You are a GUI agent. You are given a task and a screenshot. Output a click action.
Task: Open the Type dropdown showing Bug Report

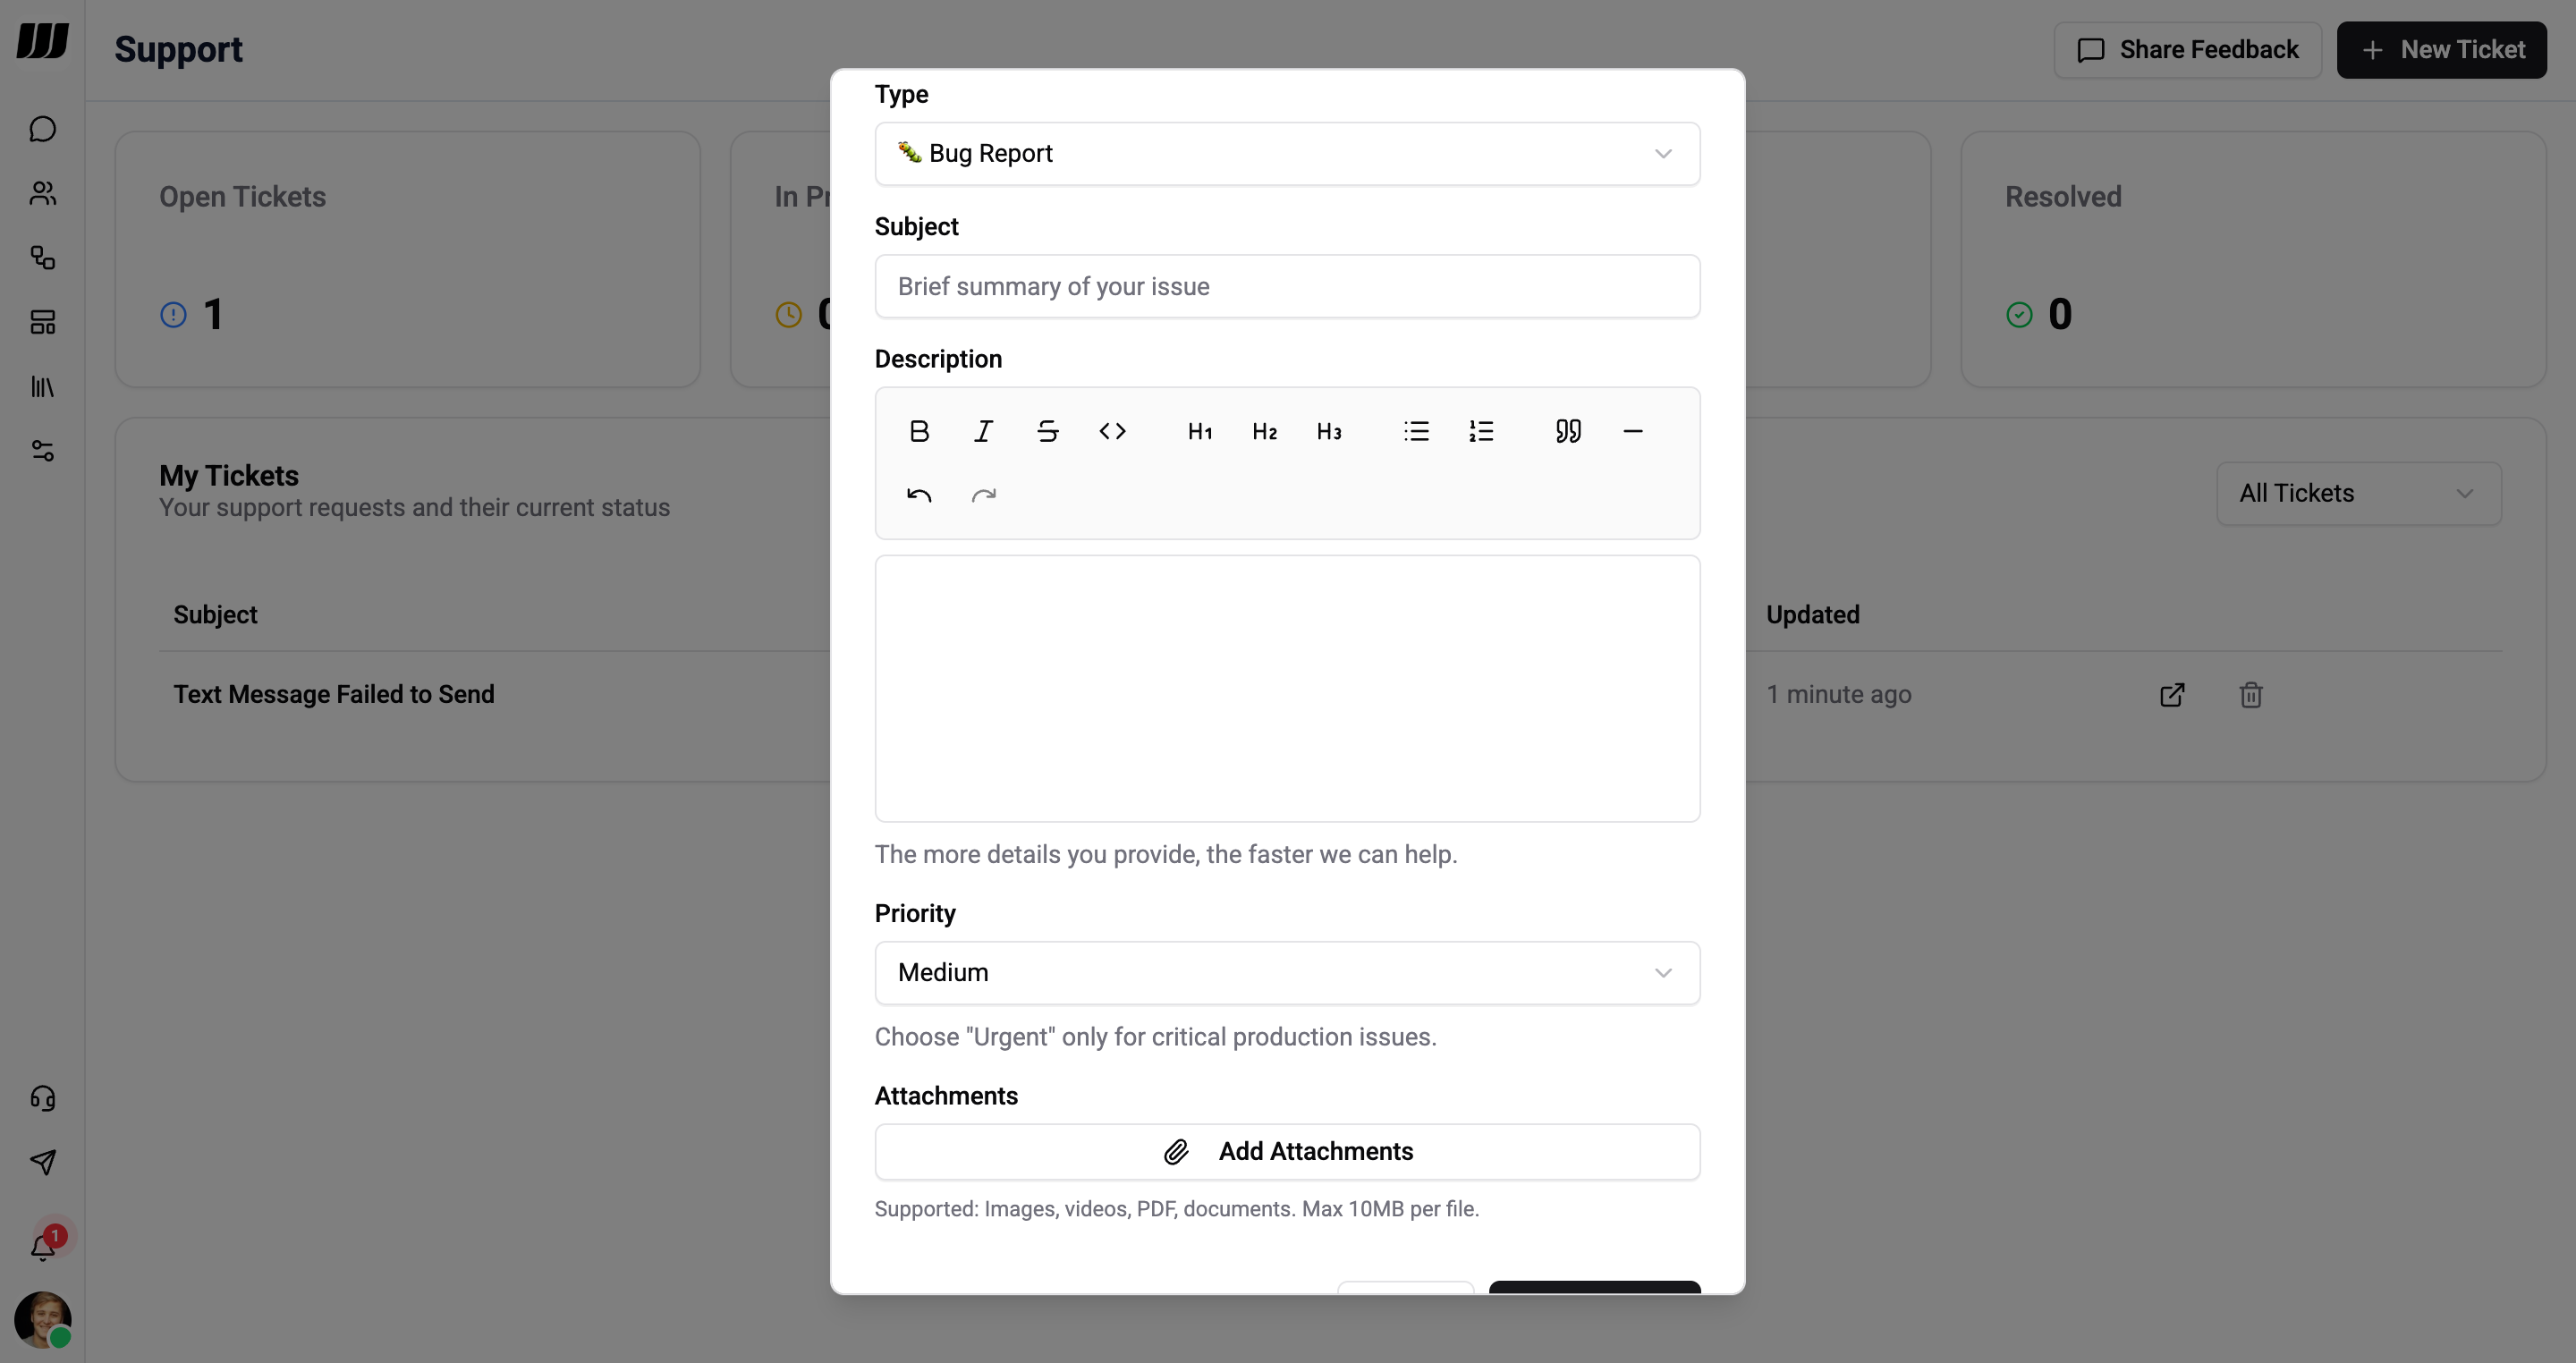click(x=1287, y=154)
